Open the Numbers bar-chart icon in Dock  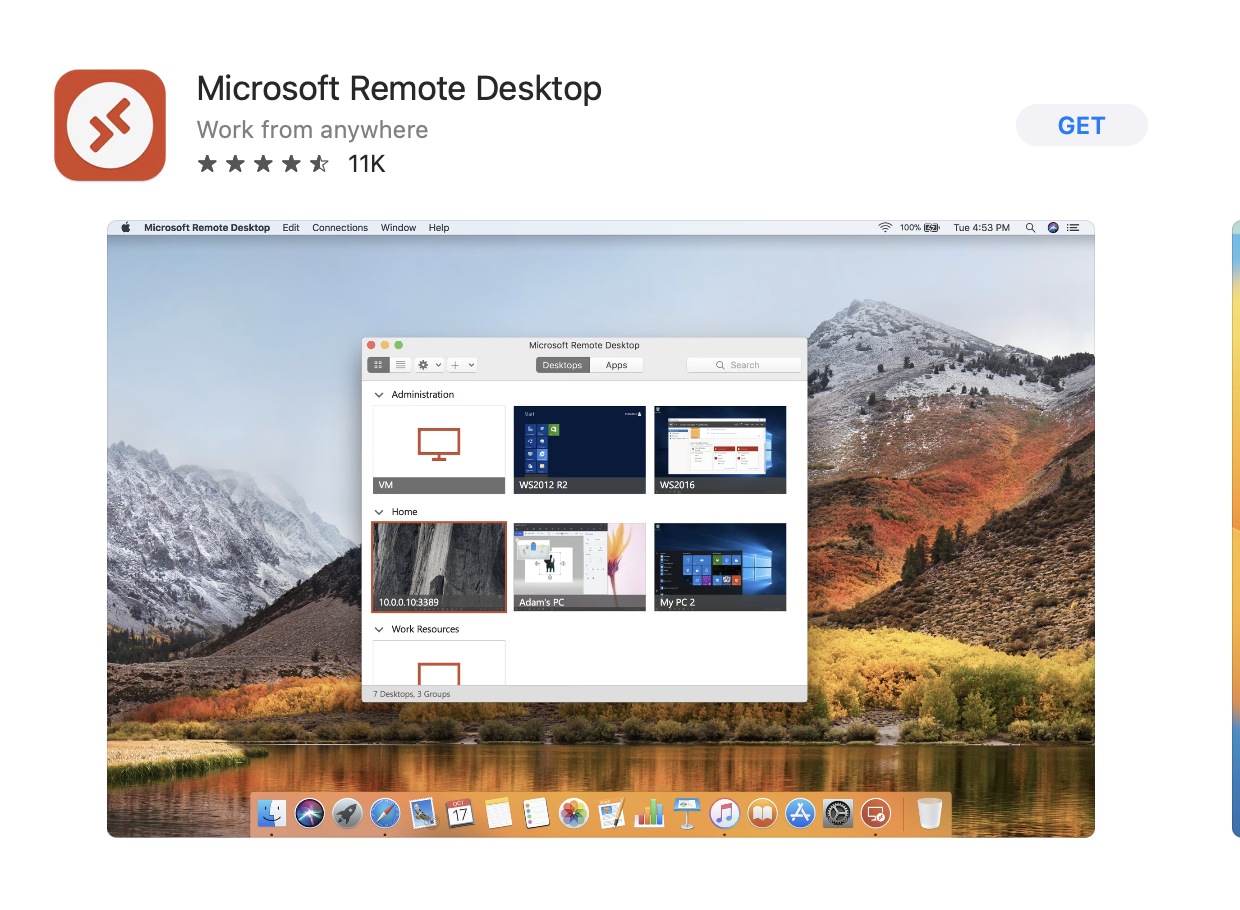pyautogui.click(x=649, y=812)
